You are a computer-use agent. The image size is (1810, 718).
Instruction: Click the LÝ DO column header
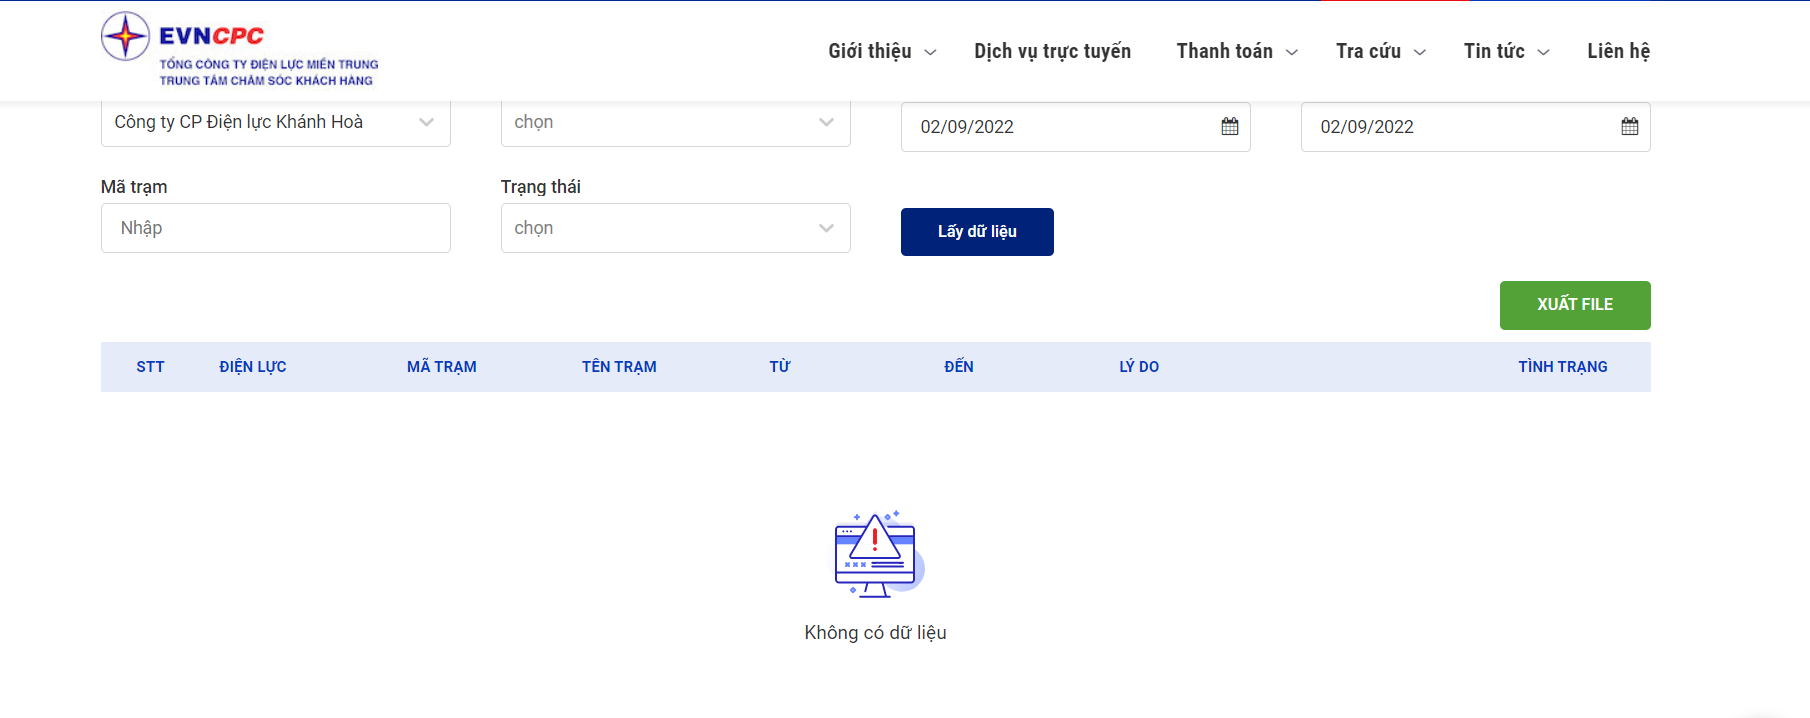pyautogui.click(x=1139, y=367)
